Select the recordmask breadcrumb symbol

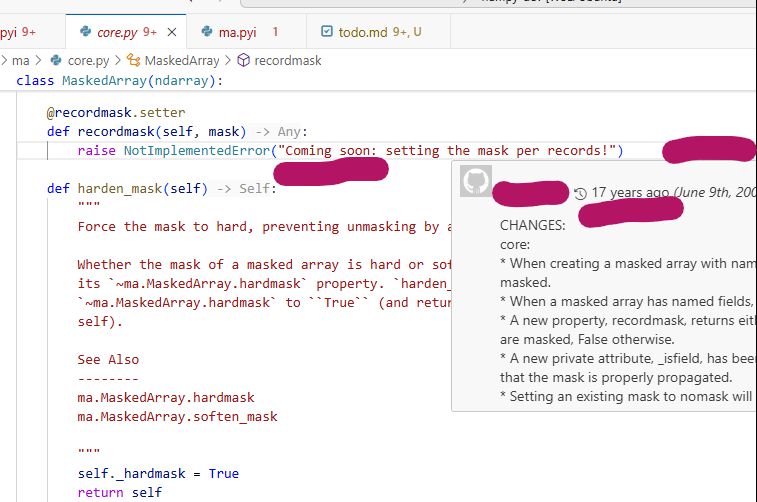coord(288,61)
